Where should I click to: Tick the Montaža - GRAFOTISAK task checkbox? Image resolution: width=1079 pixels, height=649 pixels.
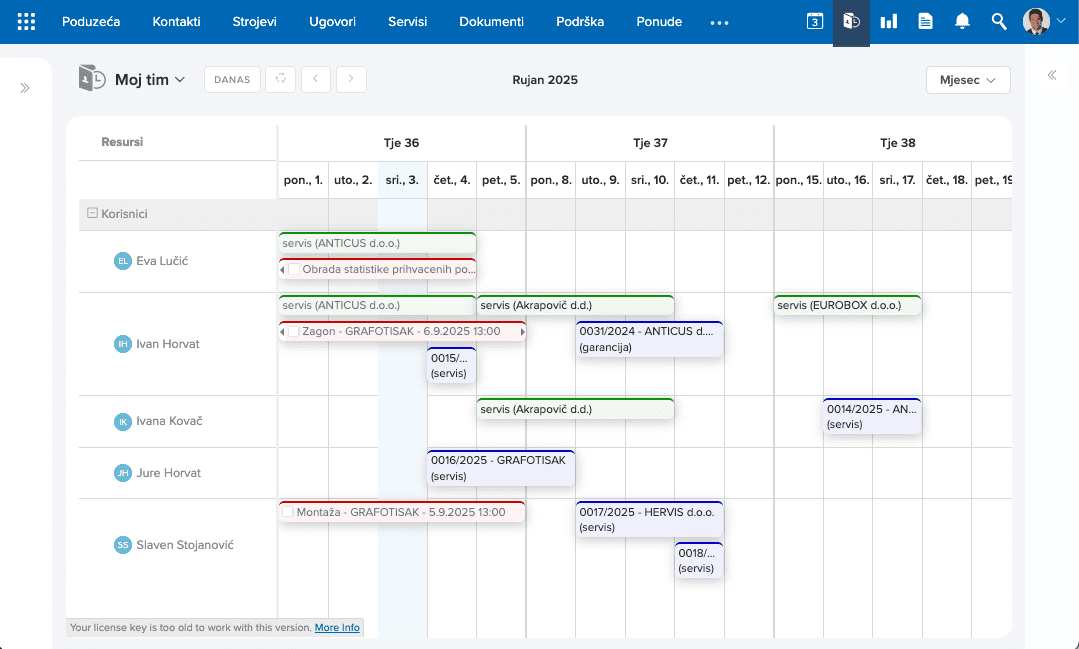tap(288, 513)
